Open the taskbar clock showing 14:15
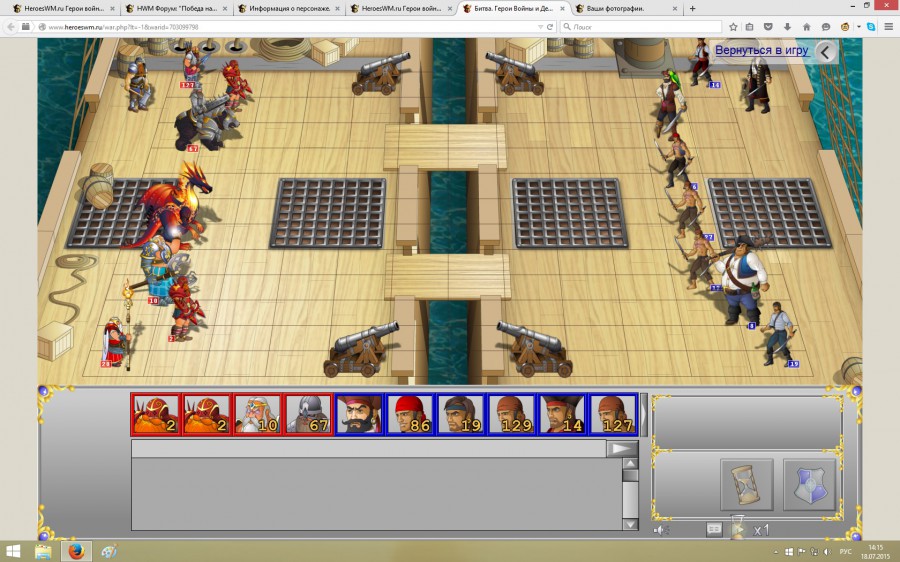Viewport: 900px width, 562px height. tap(875, 552)
